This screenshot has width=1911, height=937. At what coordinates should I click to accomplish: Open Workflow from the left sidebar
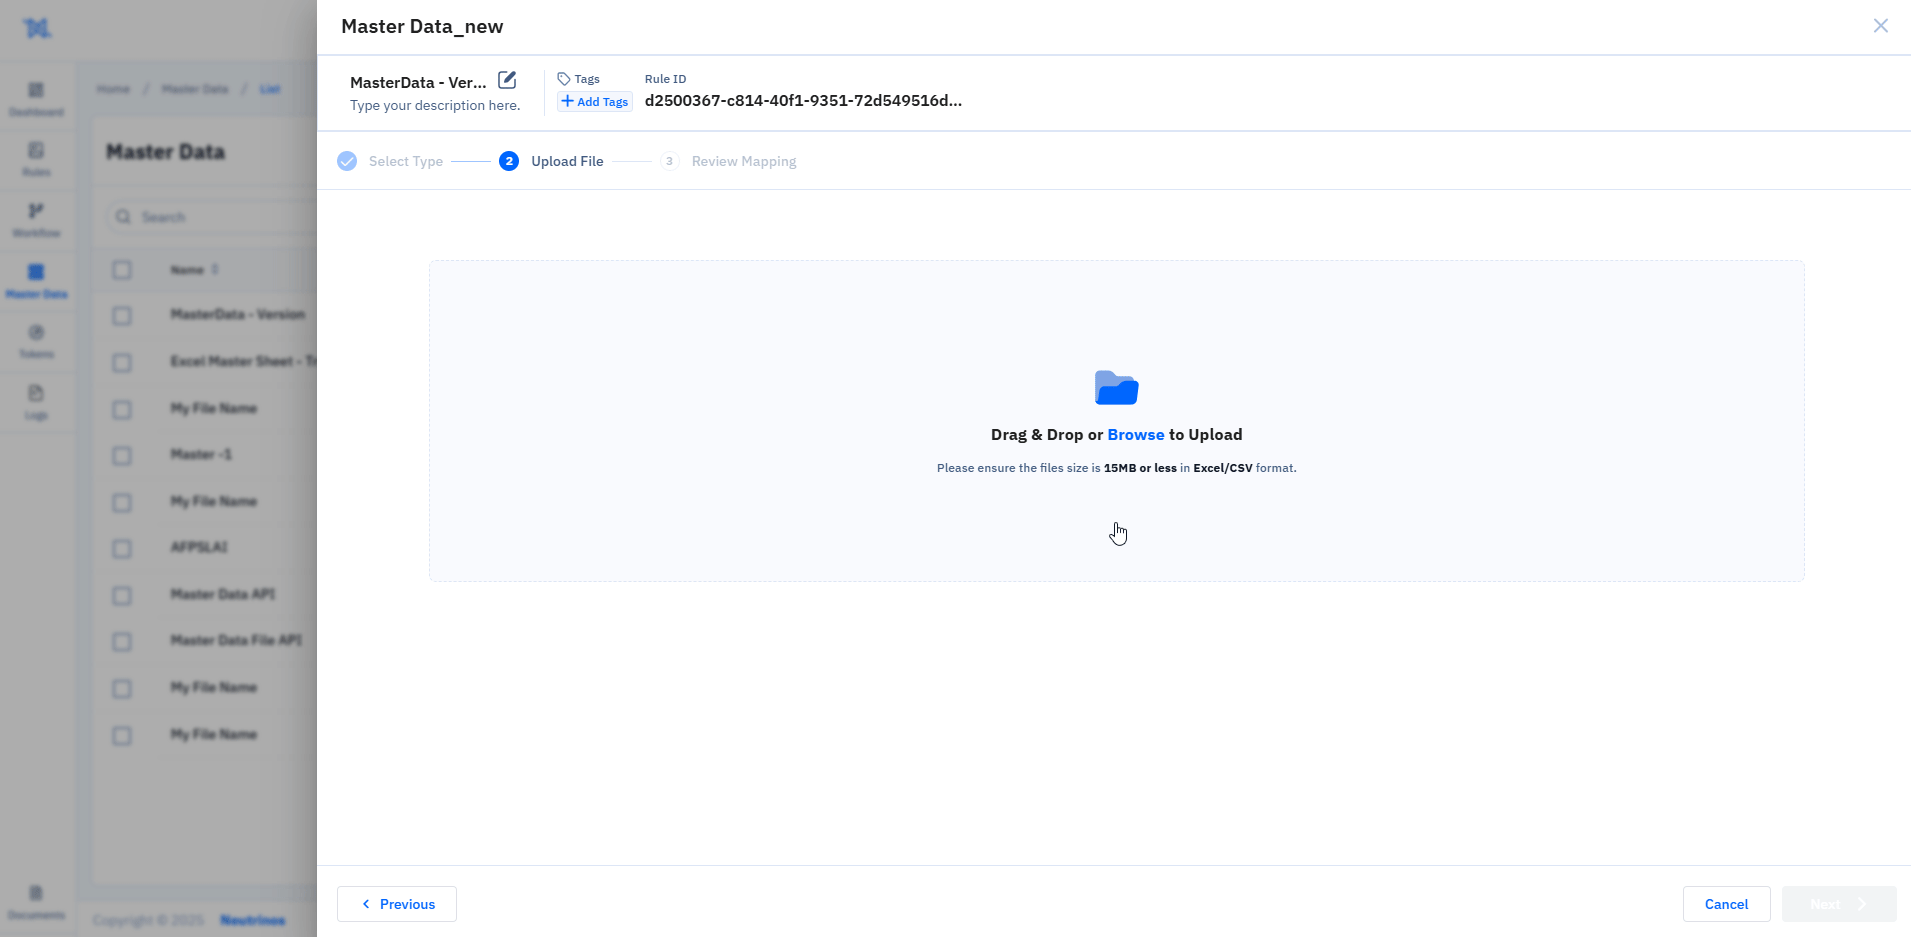pyautogui.click(x=37, y=221)
